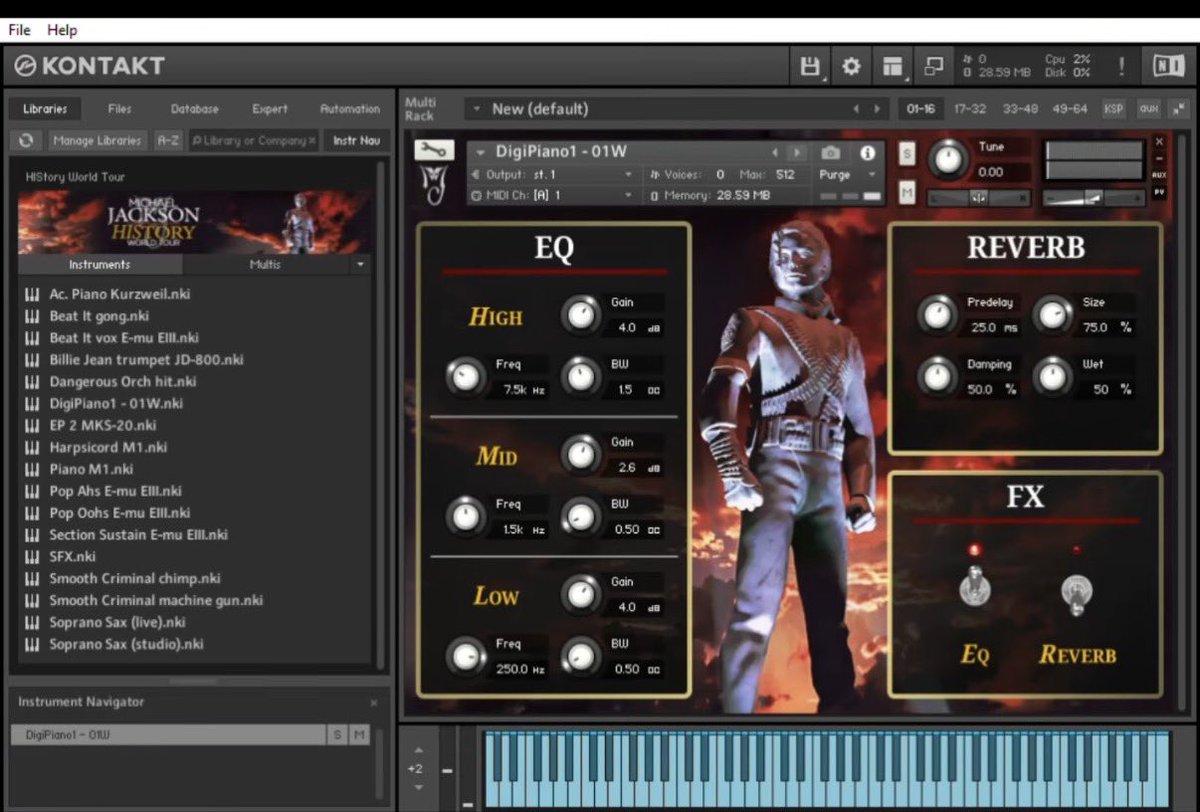Toggle the AUX sends view
Screen dimensions: 1200x812
click(x=1159, y=174)
